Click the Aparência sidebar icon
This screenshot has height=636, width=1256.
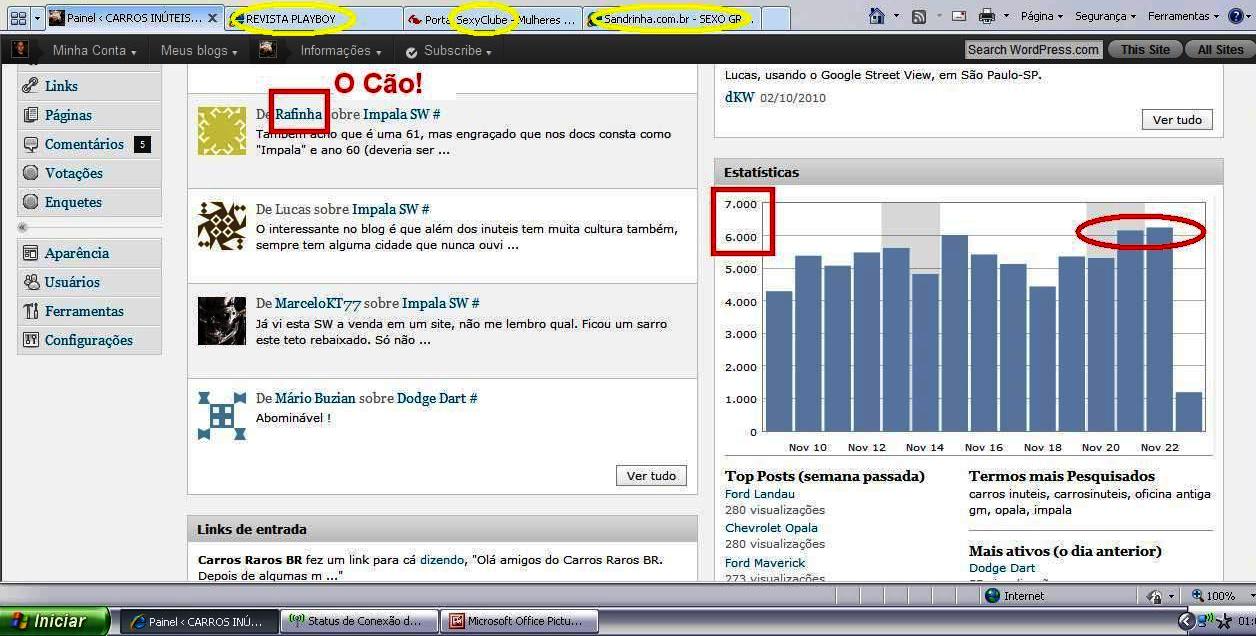tap(31, 253)
